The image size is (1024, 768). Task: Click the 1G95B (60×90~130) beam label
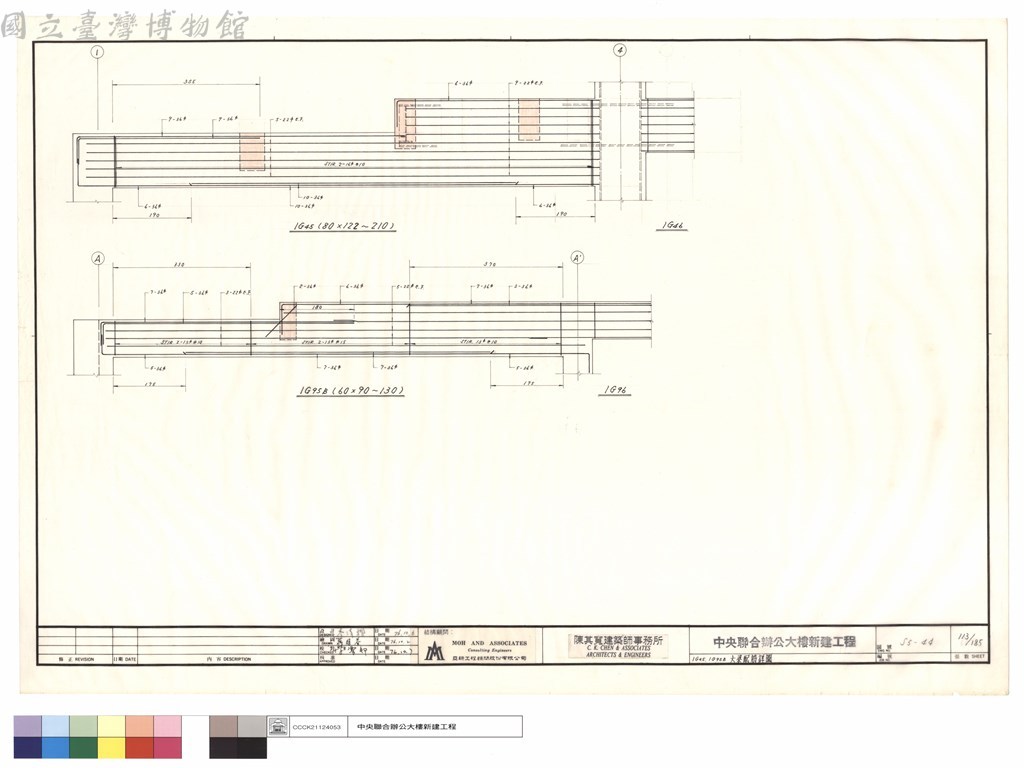pyautogui.click(x=351, y=391)
